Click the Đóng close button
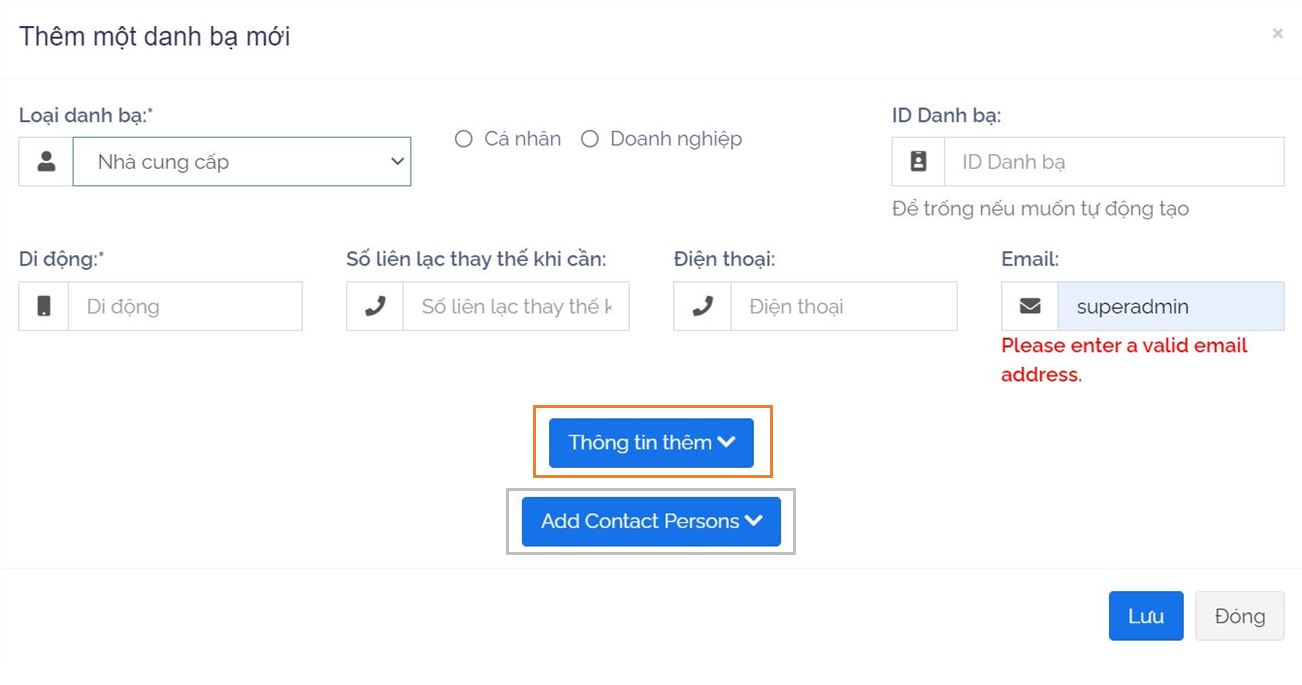The height and width of the screenshot is (685, 1302). (1239, 616)
